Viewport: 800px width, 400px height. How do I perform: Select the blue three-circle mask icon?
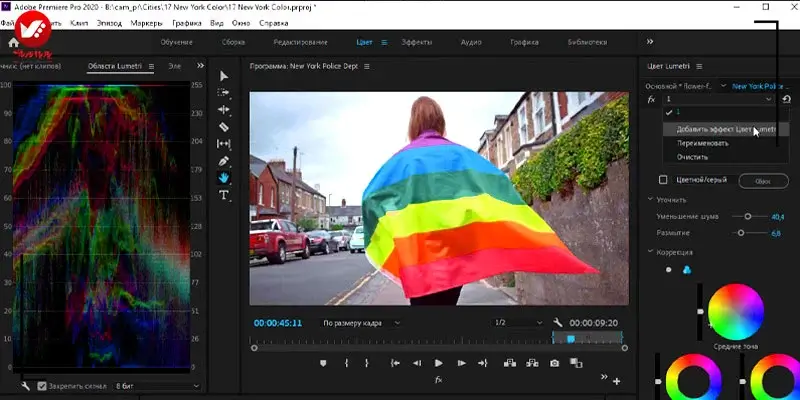pyautogui.click(x=687, y=270)
